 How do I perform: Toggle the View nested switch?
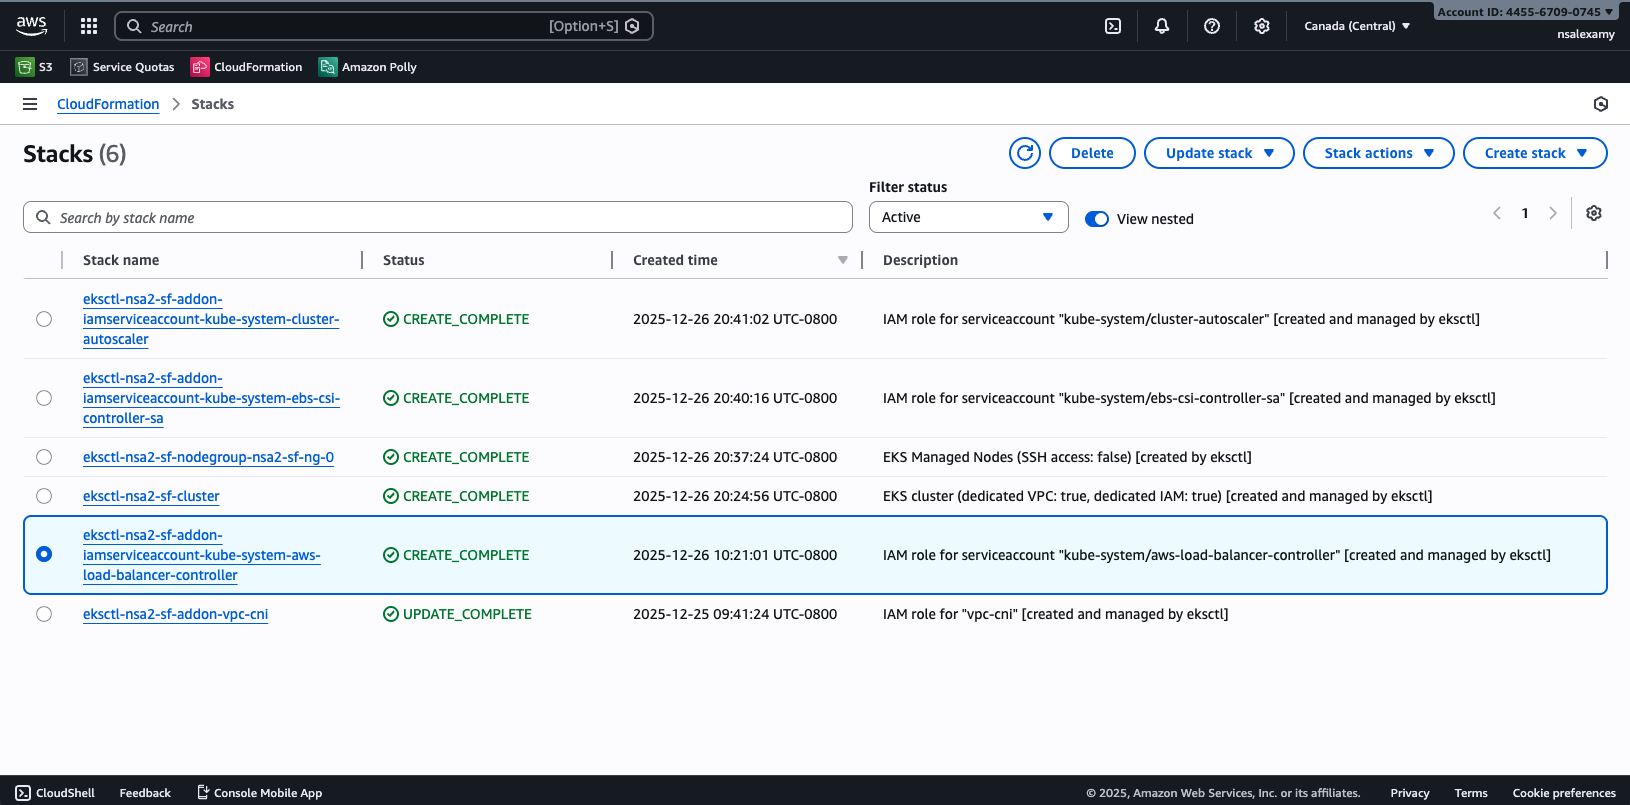pos(1097,219)
